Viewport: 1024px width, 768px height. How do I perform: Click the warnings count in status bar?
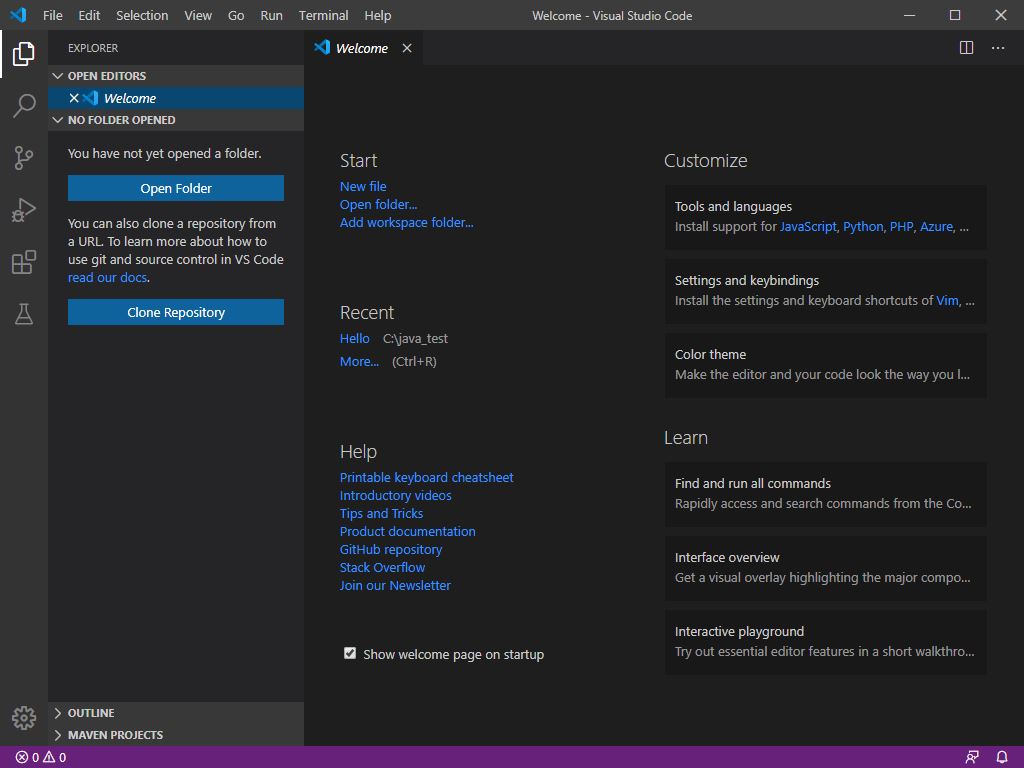(x=55, y=758)
